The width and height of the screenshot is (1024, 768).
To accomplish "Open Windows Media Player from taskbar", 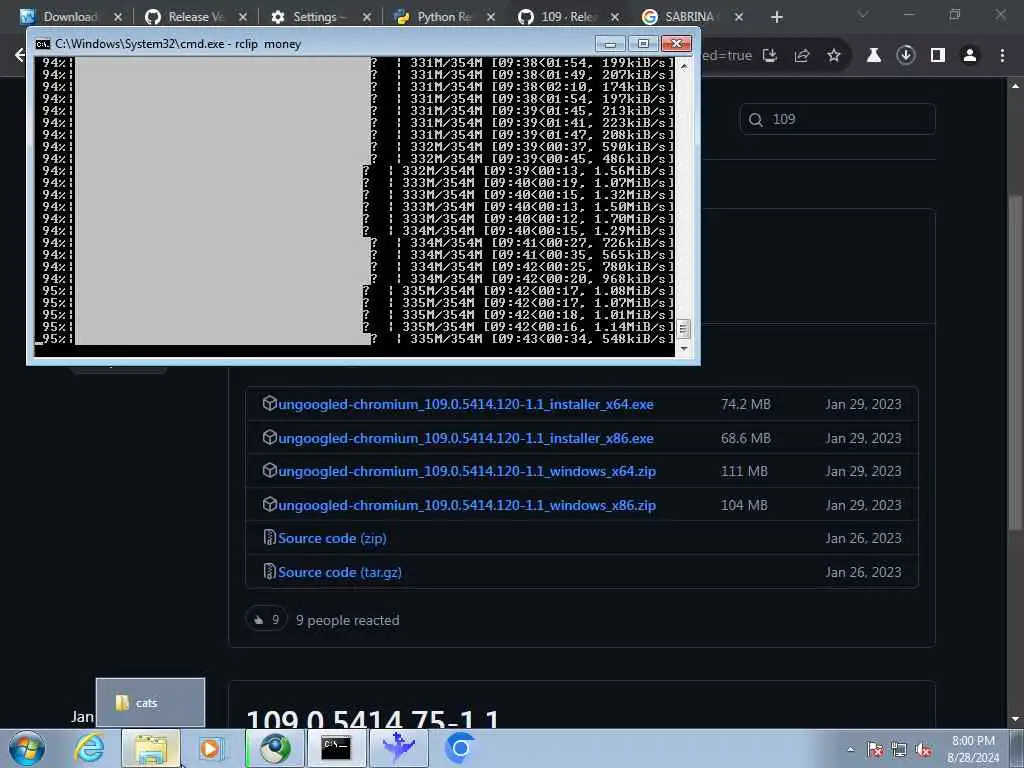I will coord(211,748).
